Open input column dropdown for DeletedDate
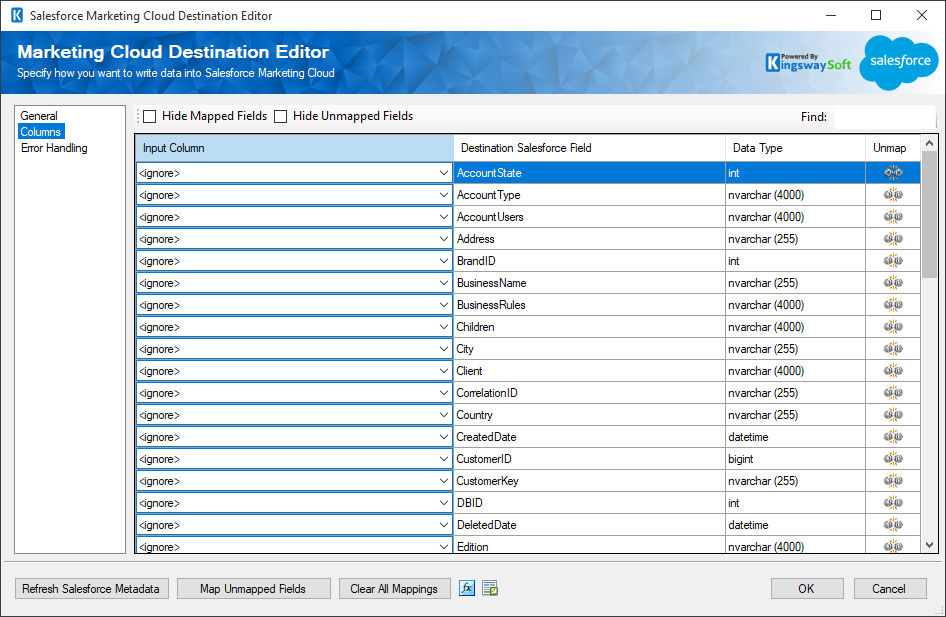 point(444,525)
